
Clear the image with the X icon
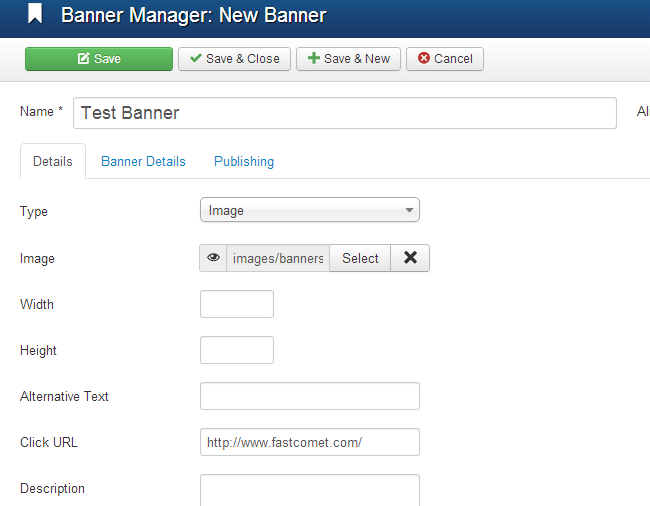(x=410, y=258)
